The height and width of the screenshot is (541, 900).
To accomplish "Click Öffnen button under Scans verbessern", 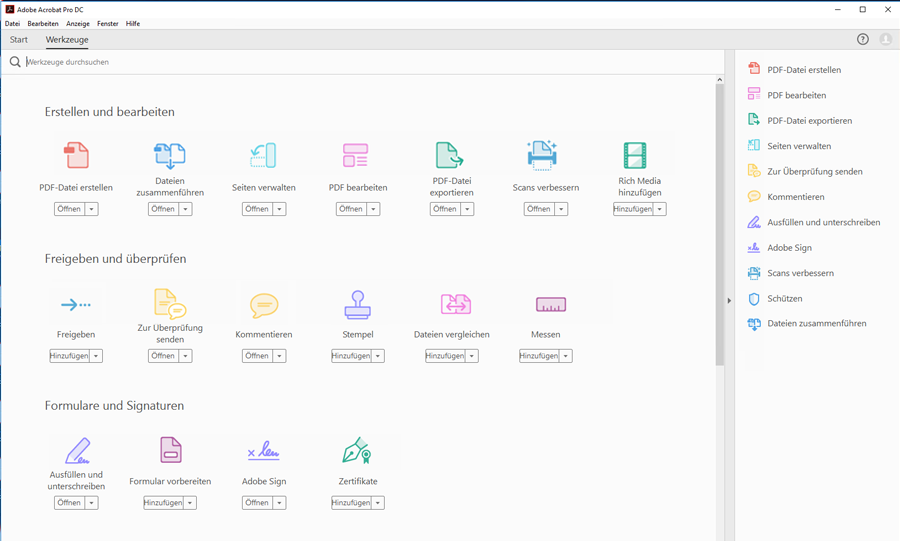I will point(539,209).
